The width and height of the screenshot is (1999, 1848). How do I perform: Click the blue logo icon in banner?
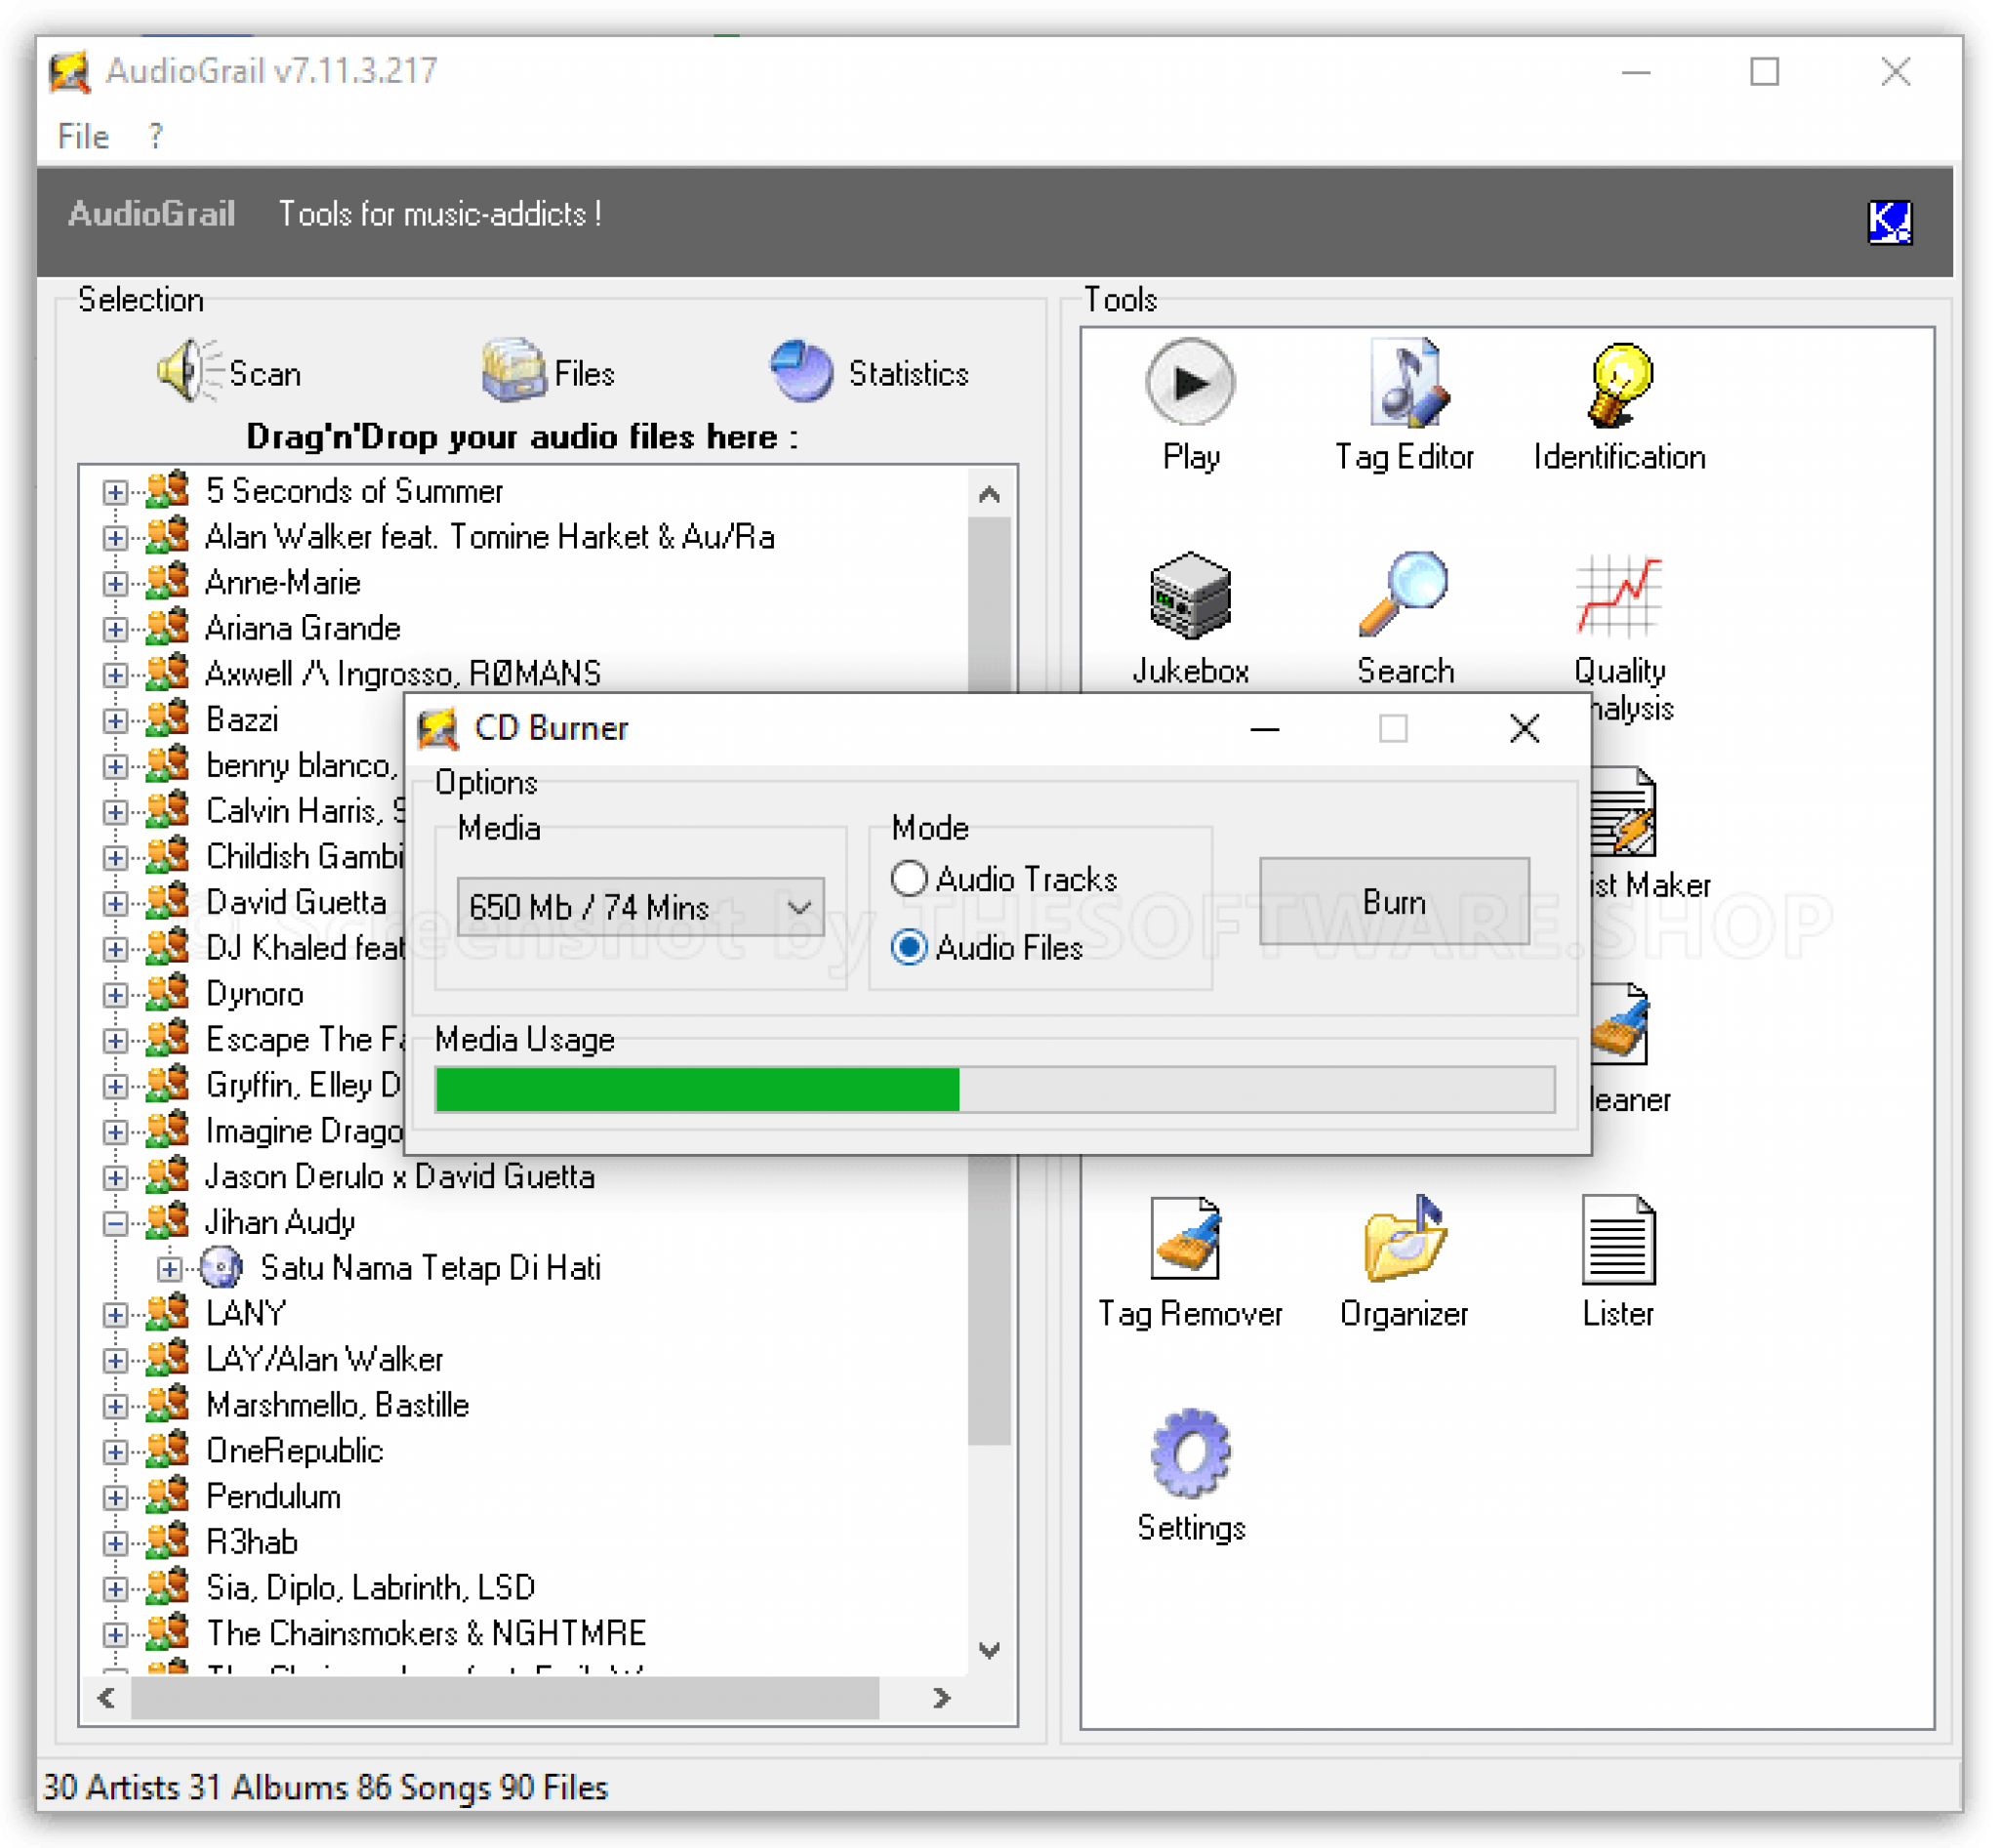pos(1890,221)
